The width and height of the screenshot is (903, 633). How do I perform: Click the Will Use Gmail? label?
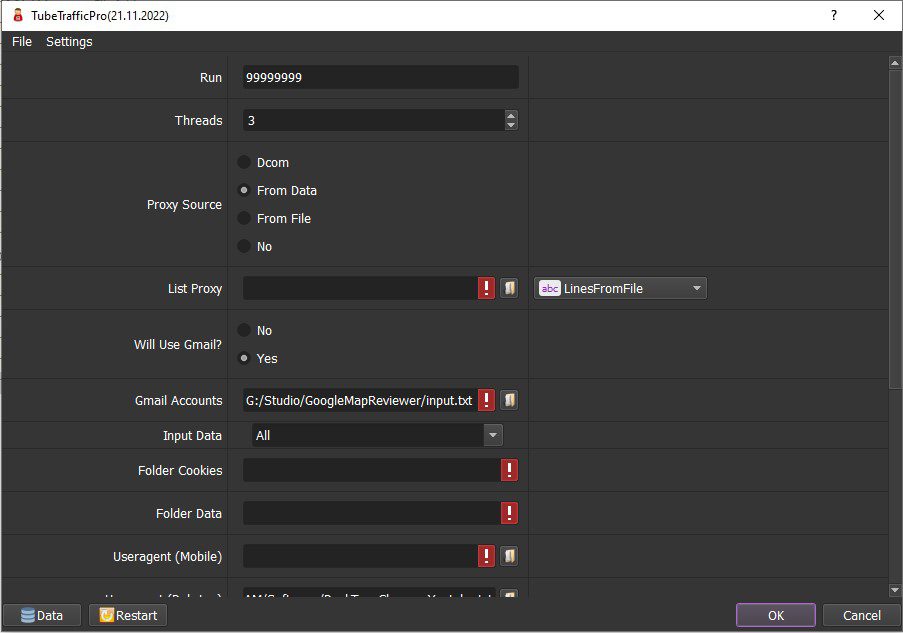(178, 344)
